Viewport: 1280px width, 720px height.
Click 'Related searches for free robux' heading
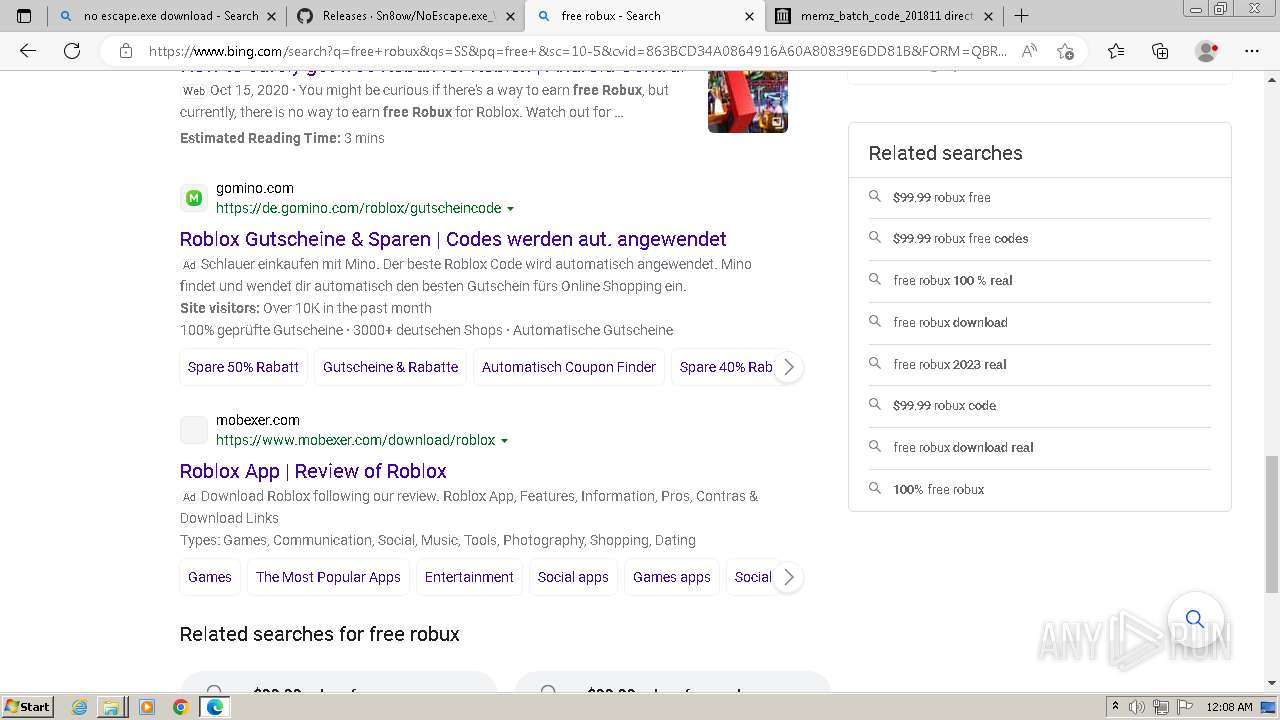[320, 634]
